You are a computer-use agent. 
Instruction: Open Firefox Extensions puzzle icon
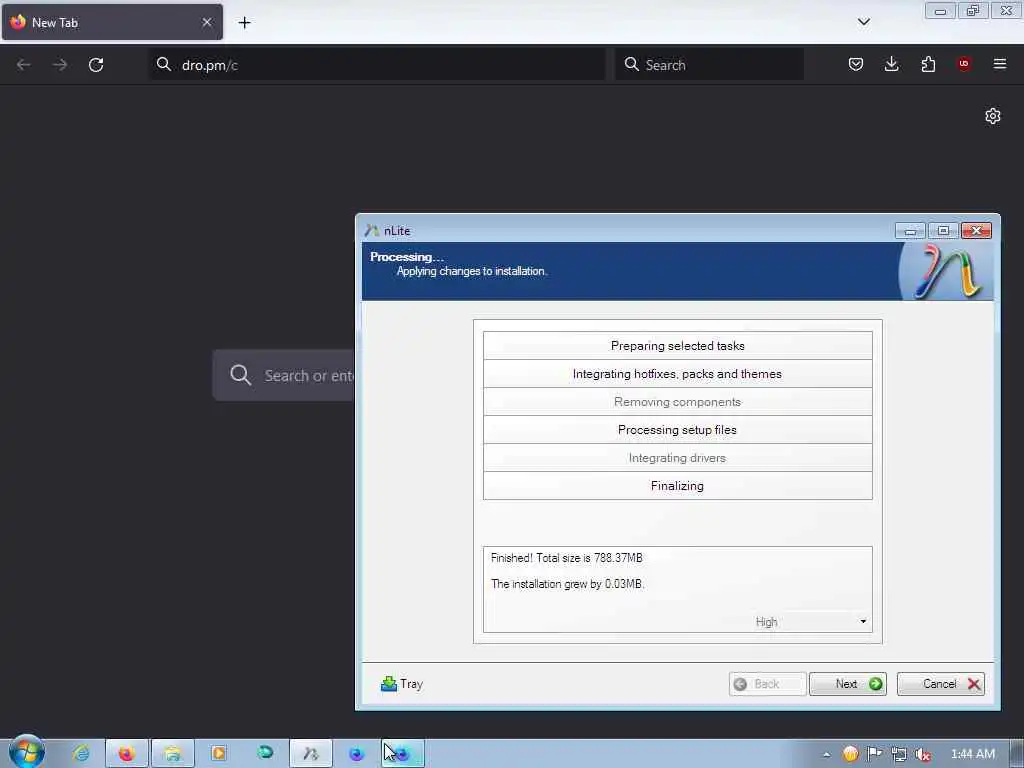click(x=928, y=64)
